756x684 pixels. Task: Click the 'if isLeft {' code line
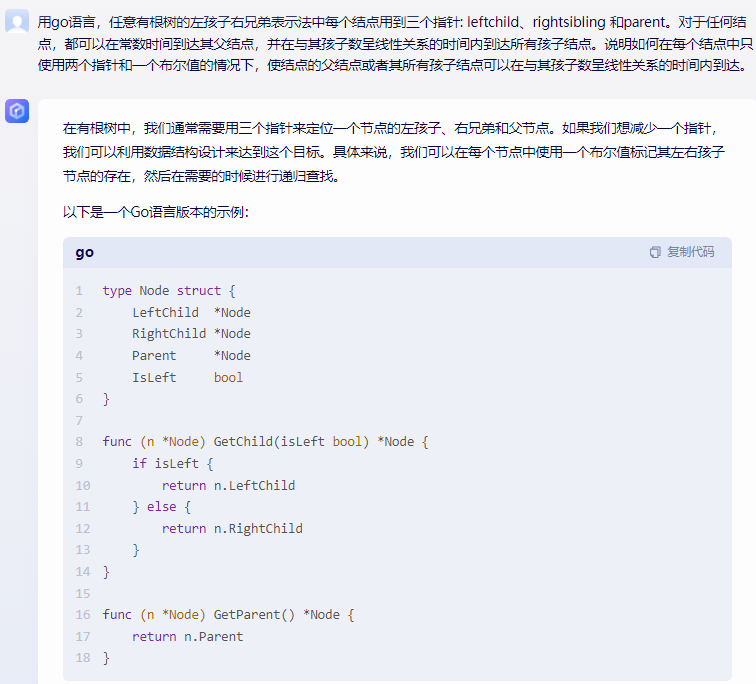173,463
